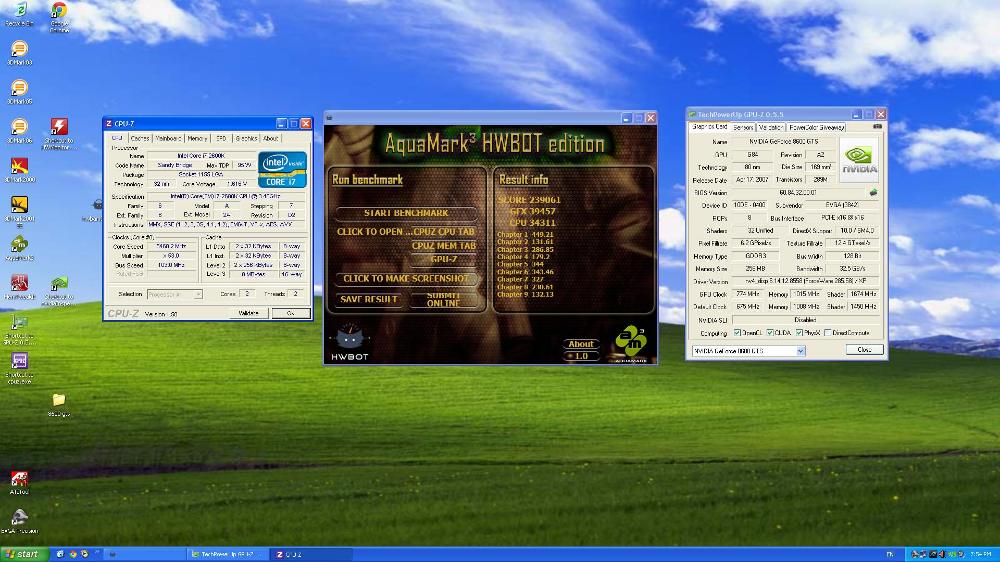The image size is (1000, 562).
Task: Click the OK button in CPU-Z
Action: [x=291, y=313]
